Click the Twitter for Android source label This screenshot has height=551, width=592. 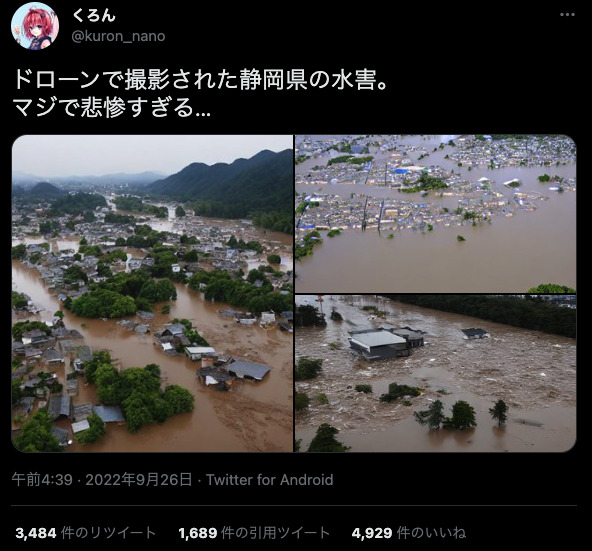pyautogui.click(x=270, y=480)
